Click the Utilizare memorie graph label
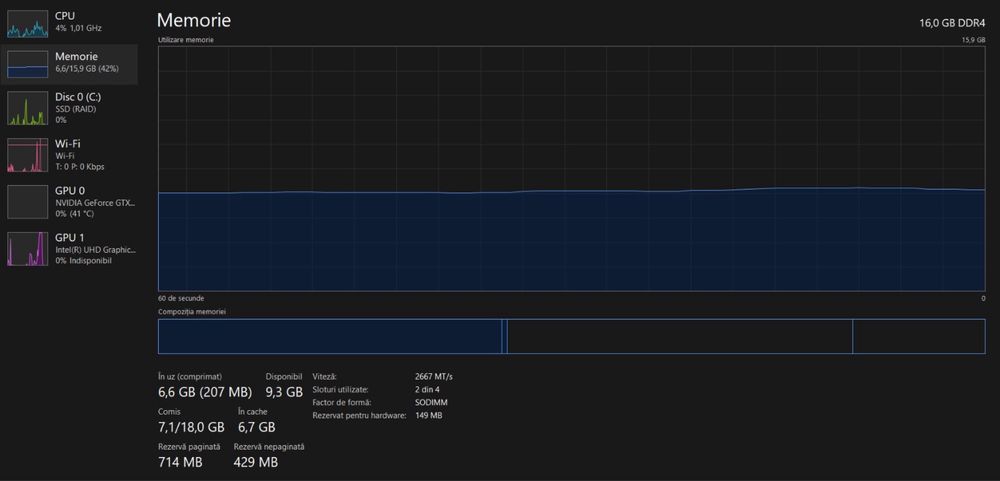Viewport: 1000px width, 481px height. pos(186,40)
